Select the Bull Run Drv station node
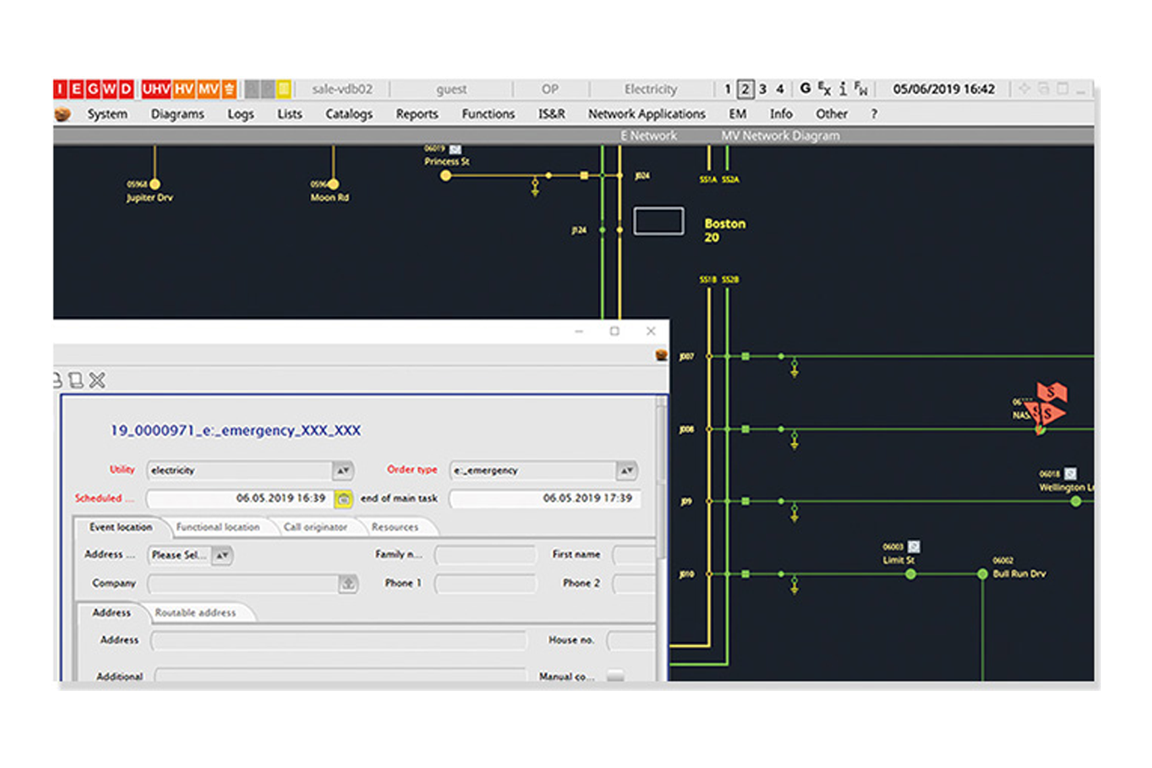1152x768 pixels. click(x=982, y=574)
